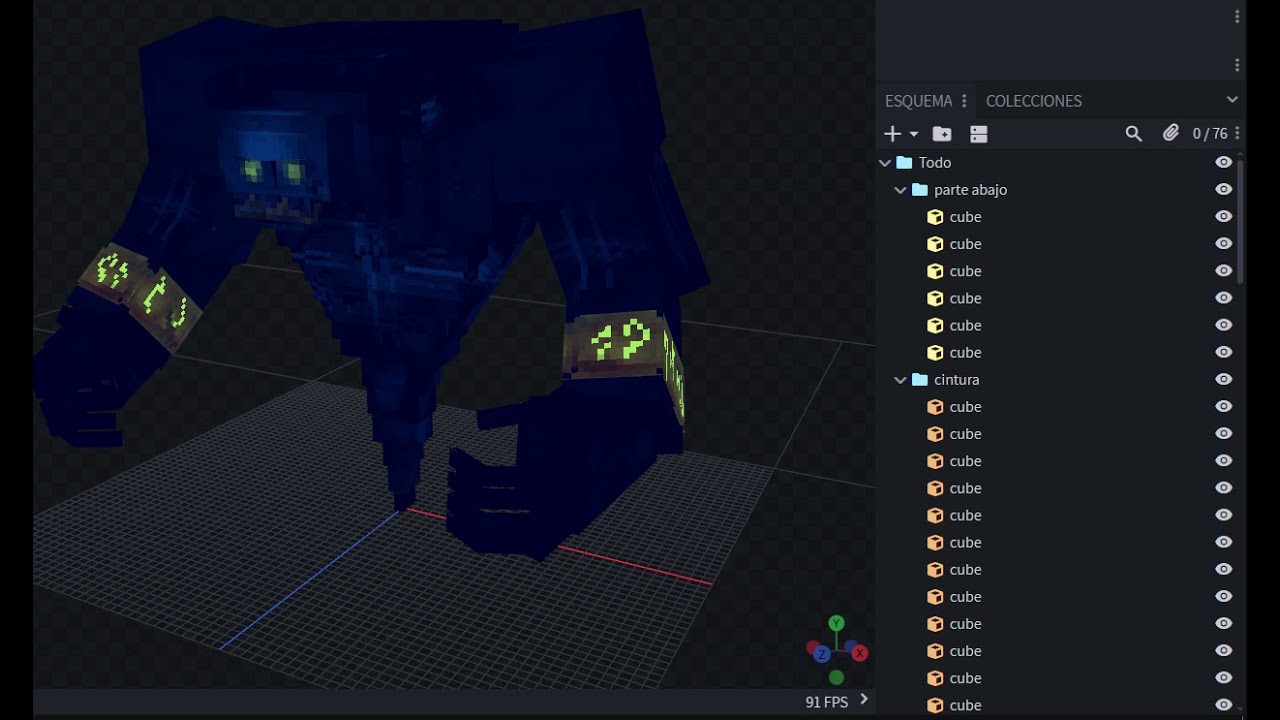This screenshot has width=1280, height=720.
Task: Switch to the ESQUEMA tab
Action: 918,101
